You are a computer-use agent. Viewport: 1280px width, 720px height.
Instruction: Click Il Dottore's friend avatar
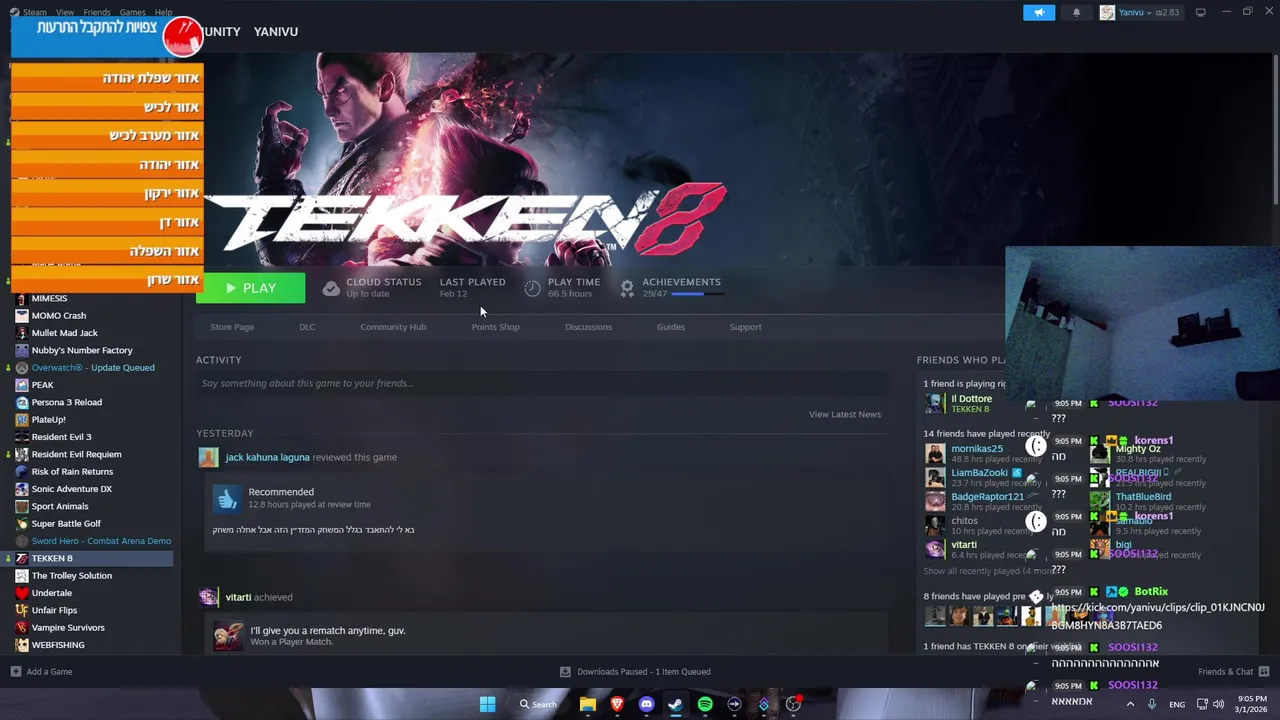point(935,403)
